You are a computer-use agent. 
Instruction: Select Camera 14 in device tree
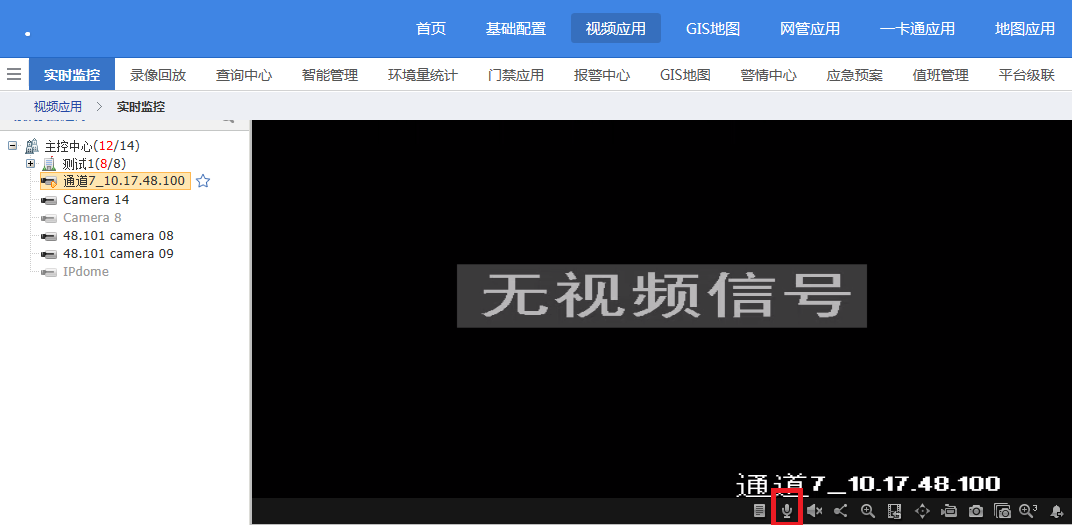coord(95,200)
